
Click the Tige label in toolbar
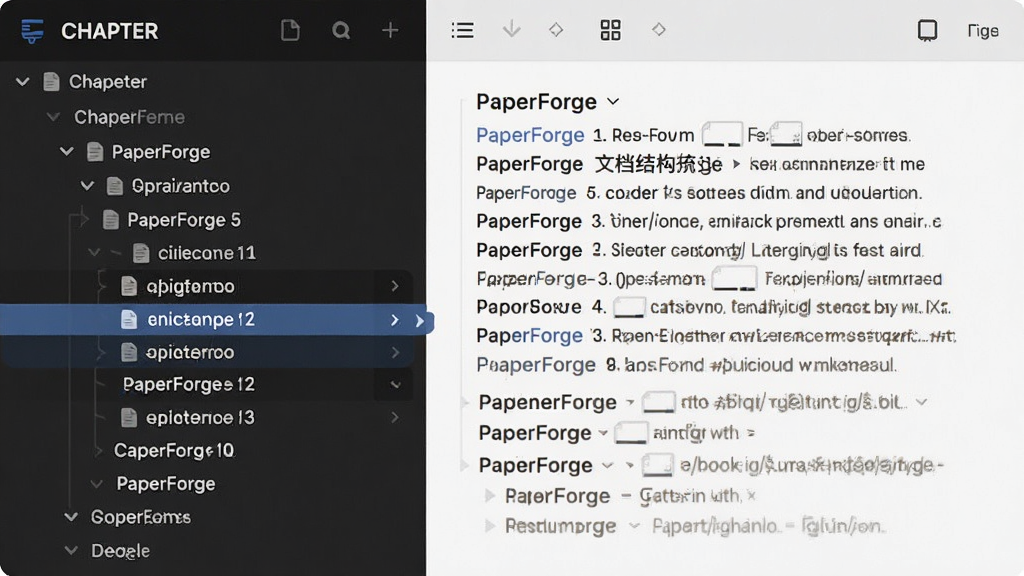[x=982, y=31]
